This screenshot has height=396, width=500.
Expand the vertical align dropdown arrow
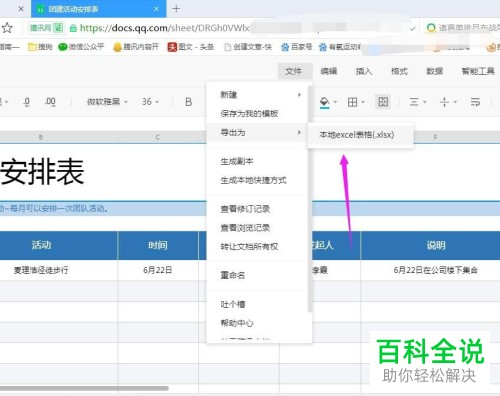pos(455,102)
